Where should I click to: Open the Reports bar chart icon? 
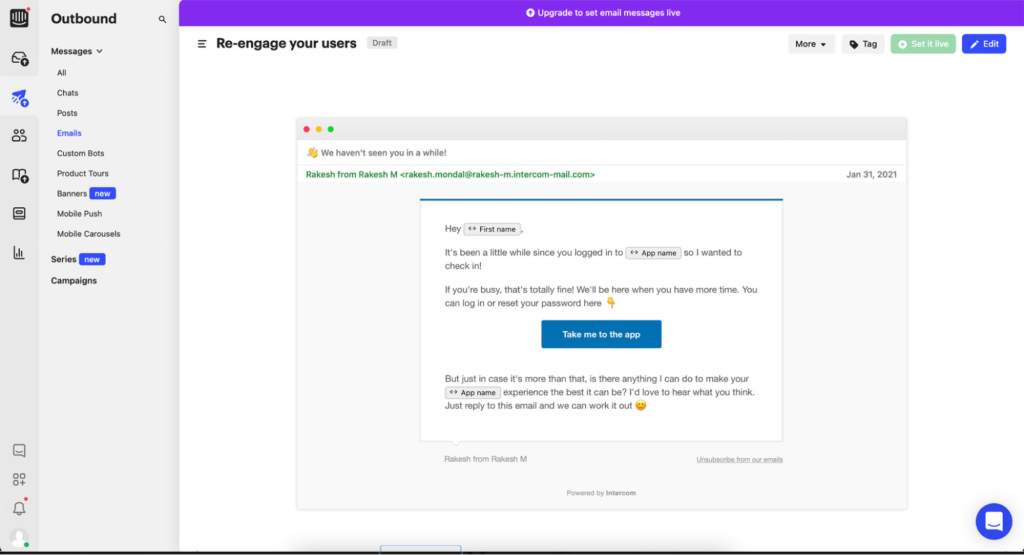pos(19,253)
